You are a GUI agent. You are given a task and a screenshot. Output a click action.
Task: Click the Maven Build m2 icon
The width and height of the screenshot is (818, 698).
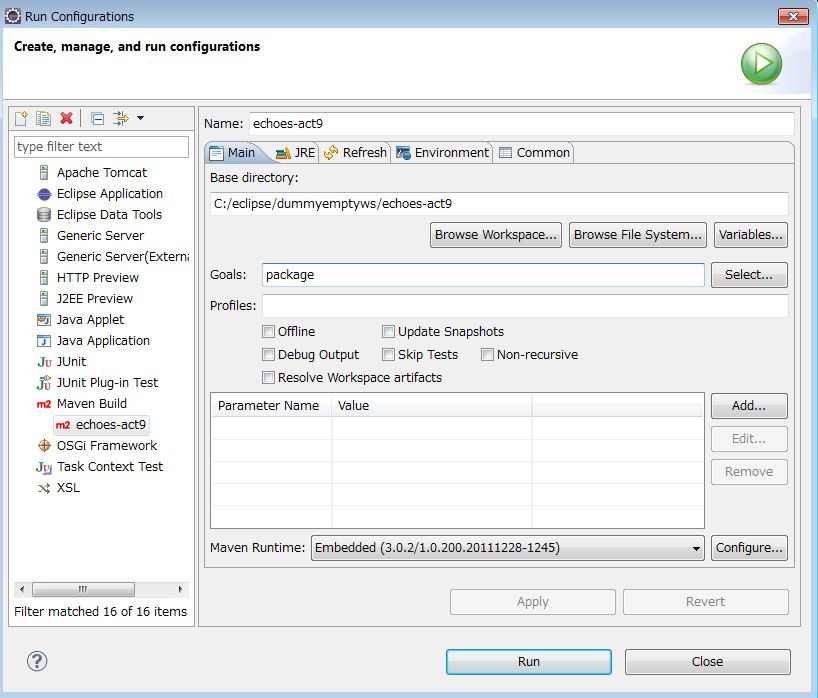coord(44,404)
